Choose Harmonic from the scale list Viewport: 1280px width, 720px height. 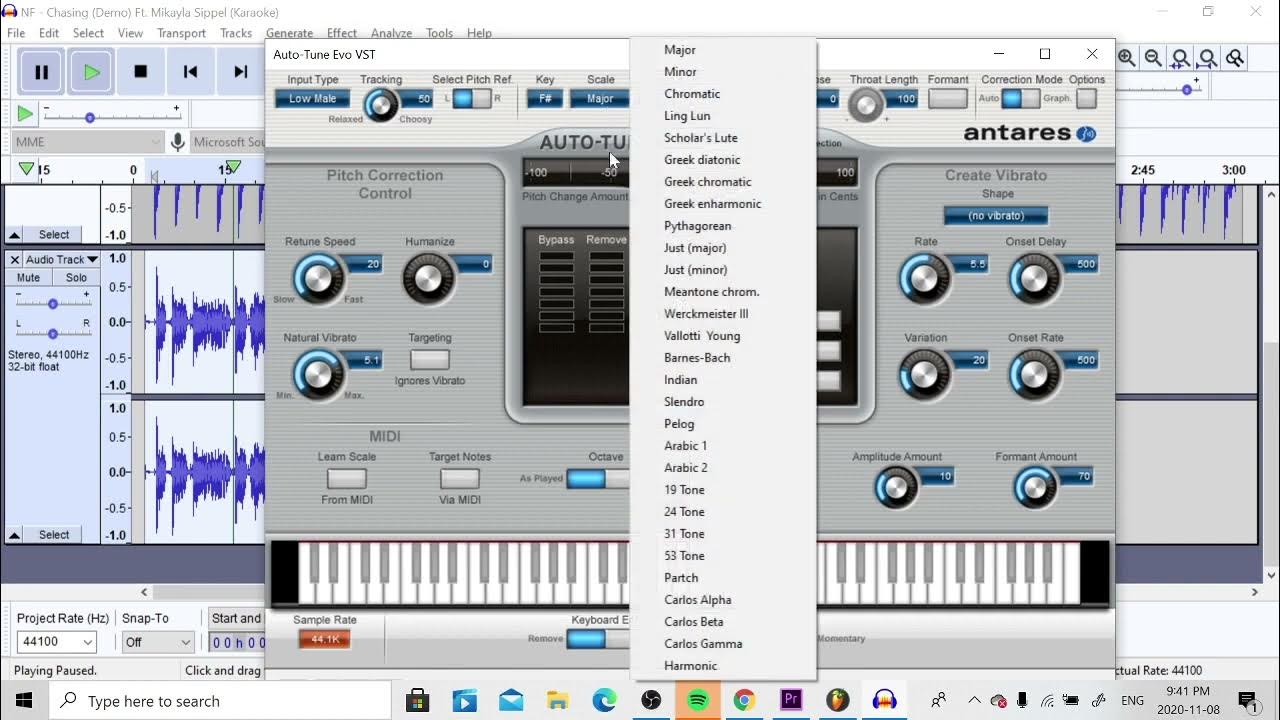[x=691, y=666]
